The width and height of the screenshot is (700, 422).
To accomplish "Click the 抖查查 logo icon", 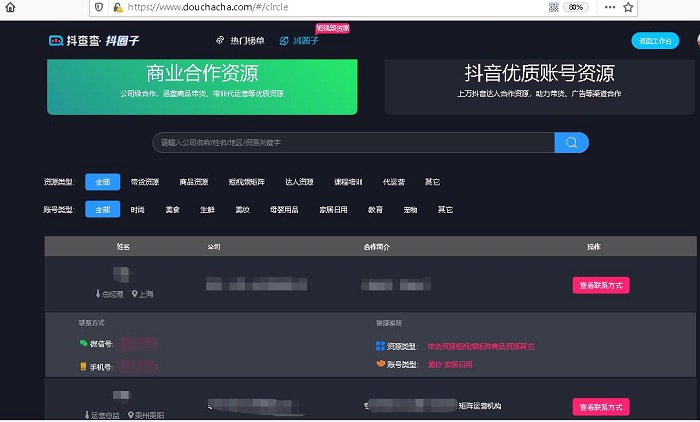I will pyautogui.click(x=56, y=41).
